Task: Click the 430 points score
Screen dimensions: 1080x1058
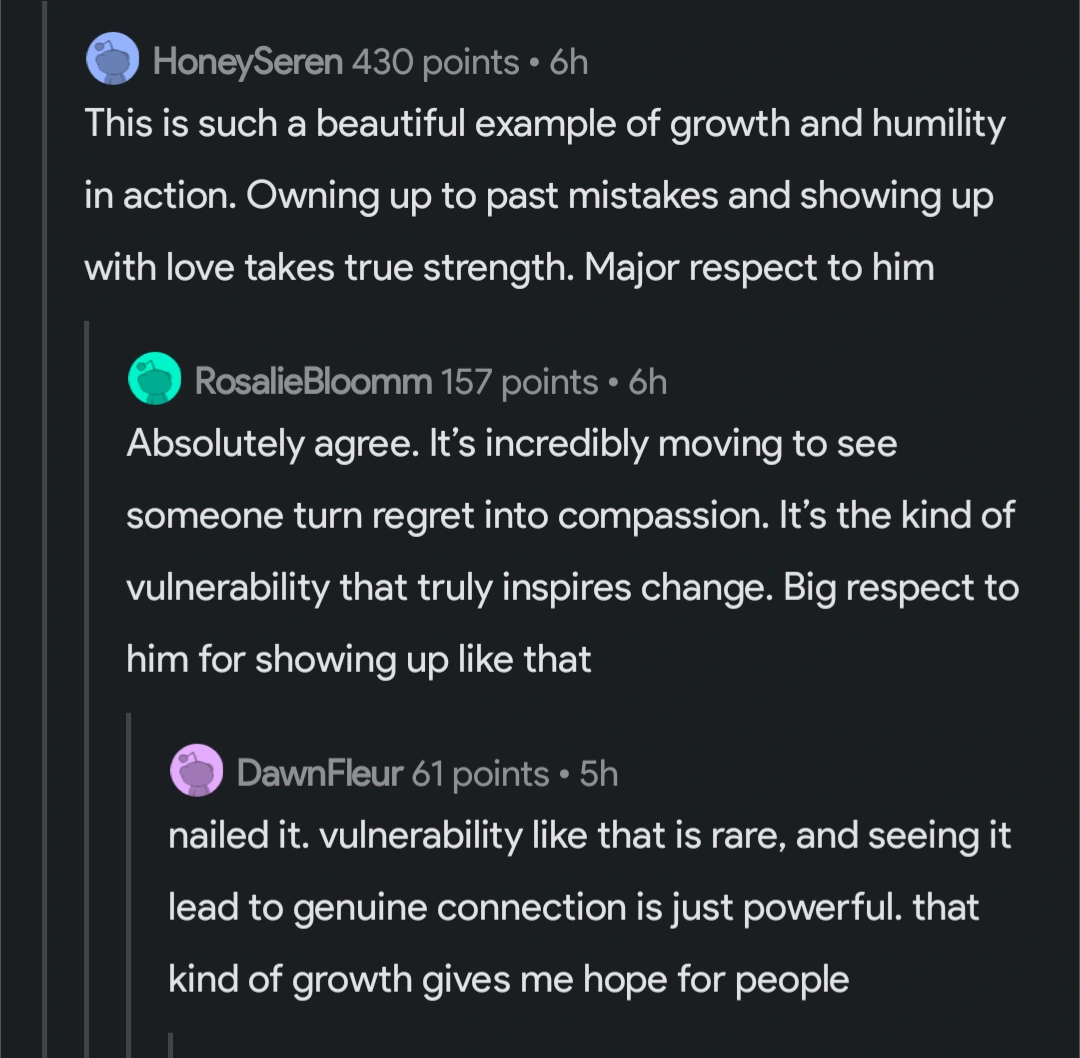Action: tap(436, 63)
